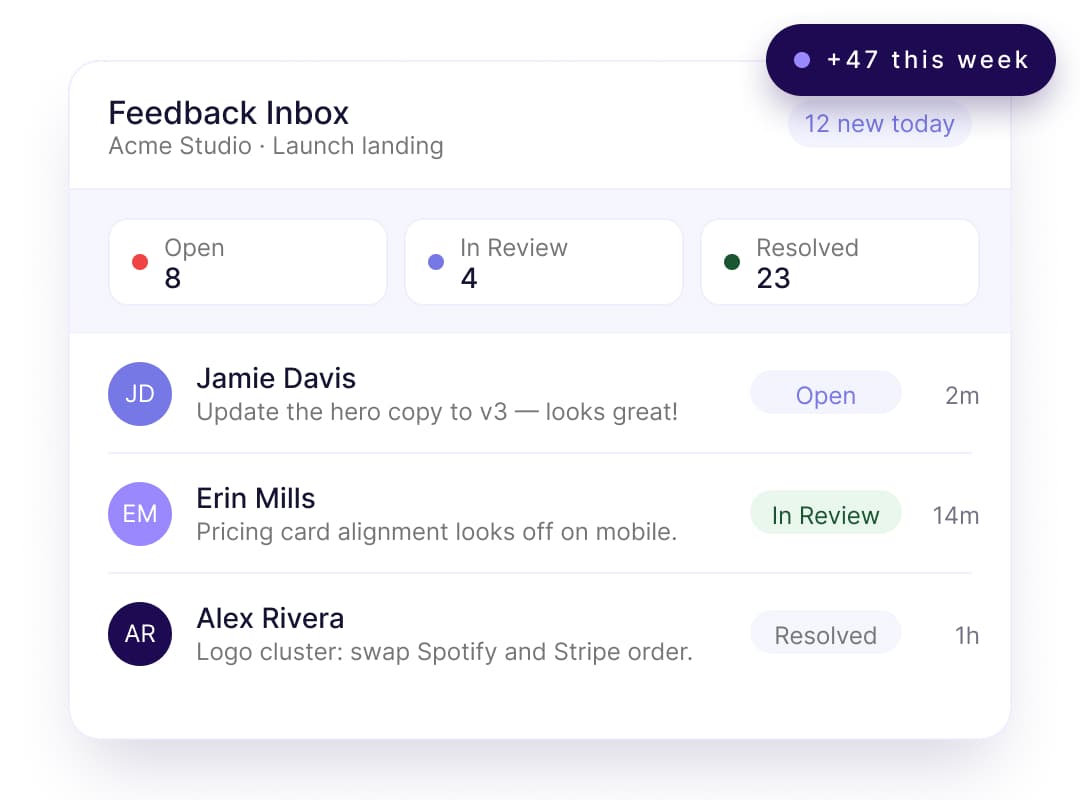Viewport: 1080px width, 800px height.
Task: Click the '2m' timestamp
Action: click(x=962, y=396)
